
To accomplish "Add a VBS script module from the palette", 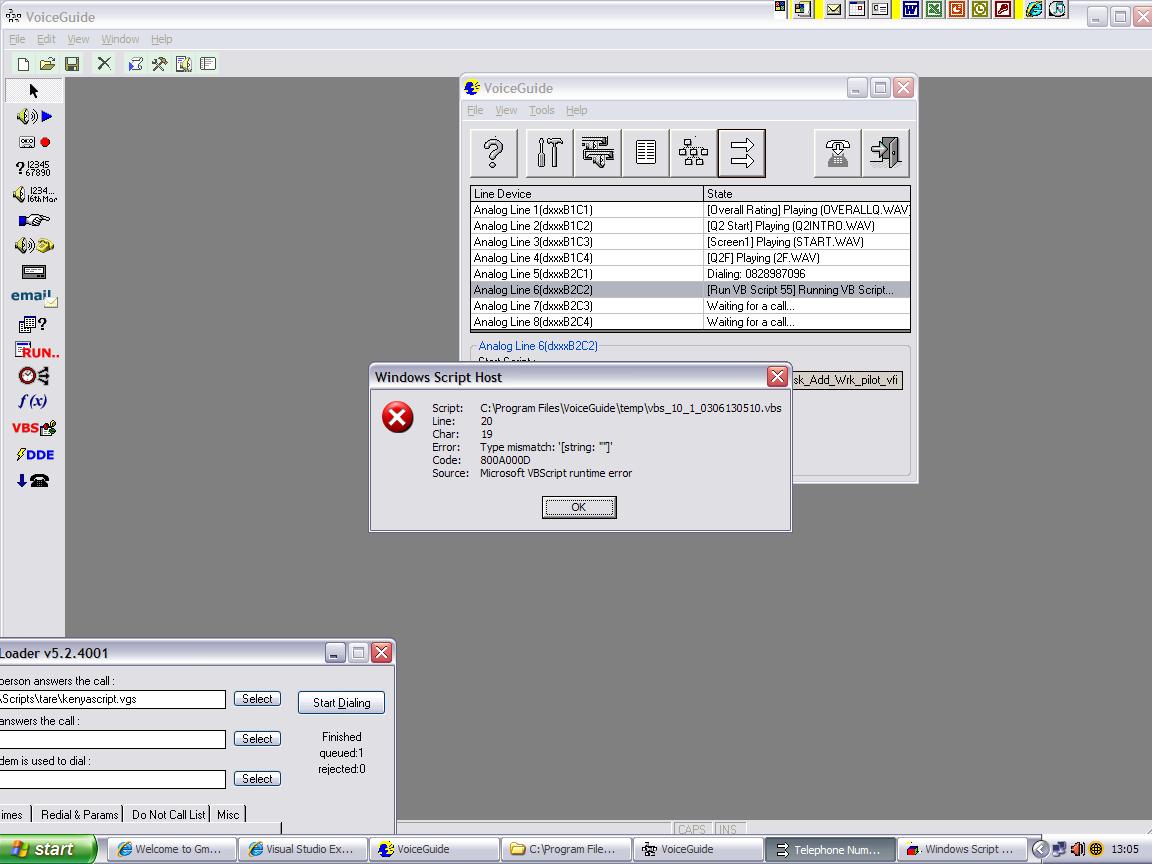I will pyautogui.click(x=34, y=428).
